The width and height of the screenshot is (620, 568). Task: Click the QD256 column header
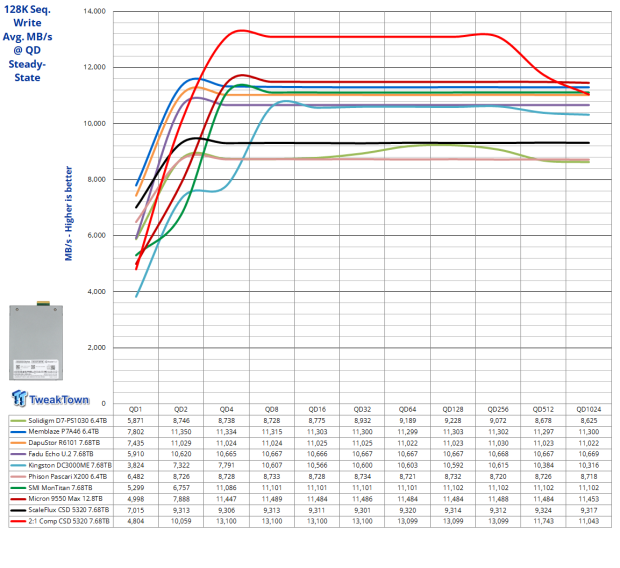coord(498,409)
